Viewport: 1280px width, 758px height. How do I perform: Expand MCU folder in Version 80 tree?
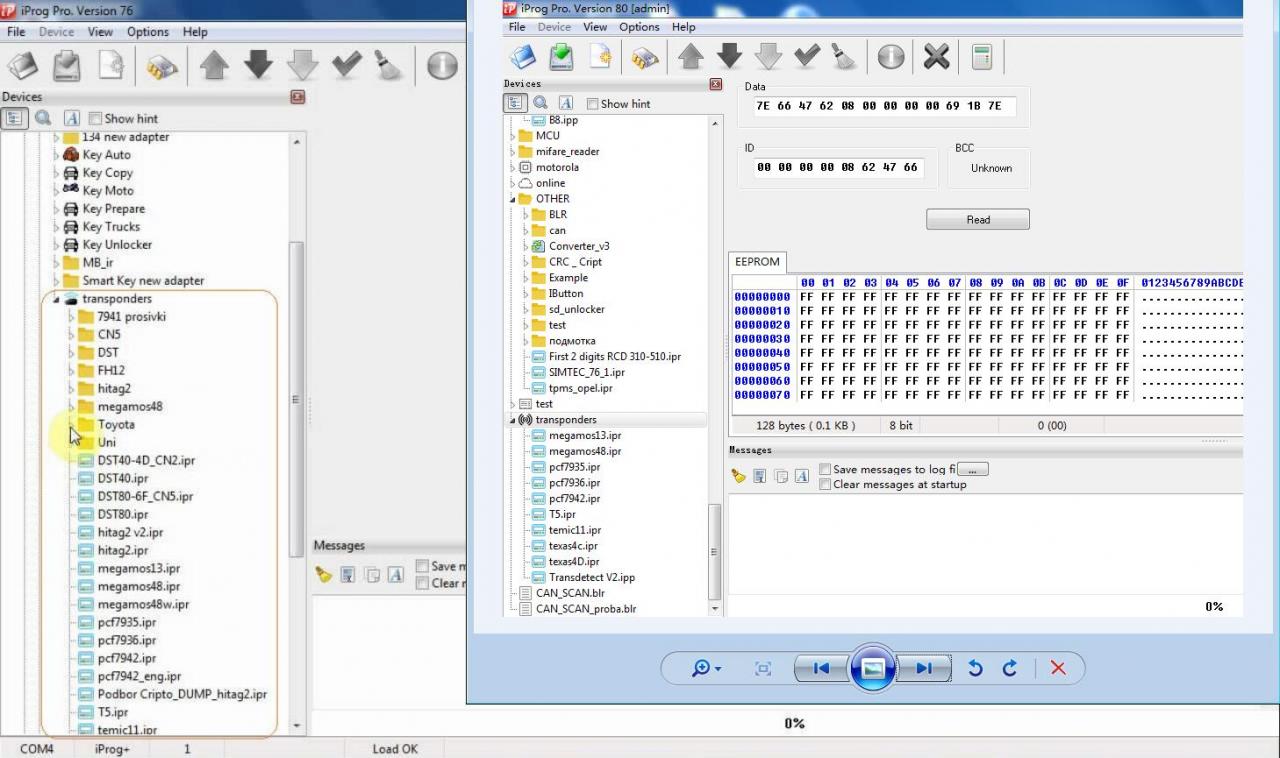[x=513, y=136]
